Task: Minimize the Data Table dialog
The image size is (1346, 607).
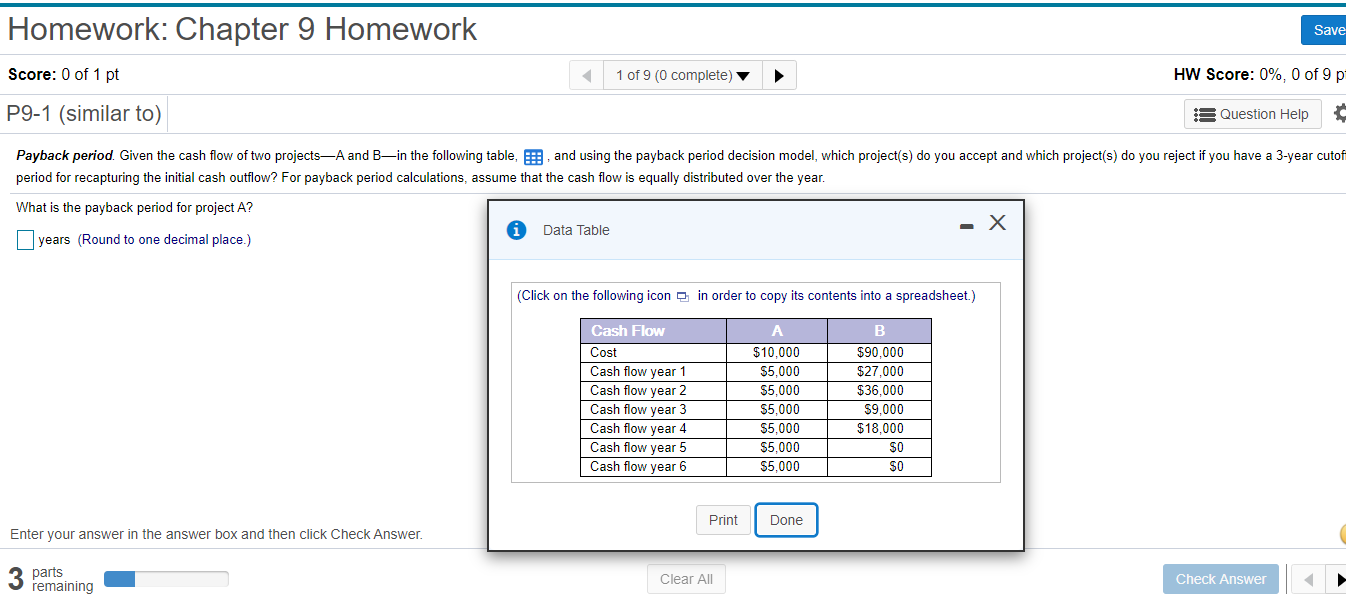Action: coord(966,226)
